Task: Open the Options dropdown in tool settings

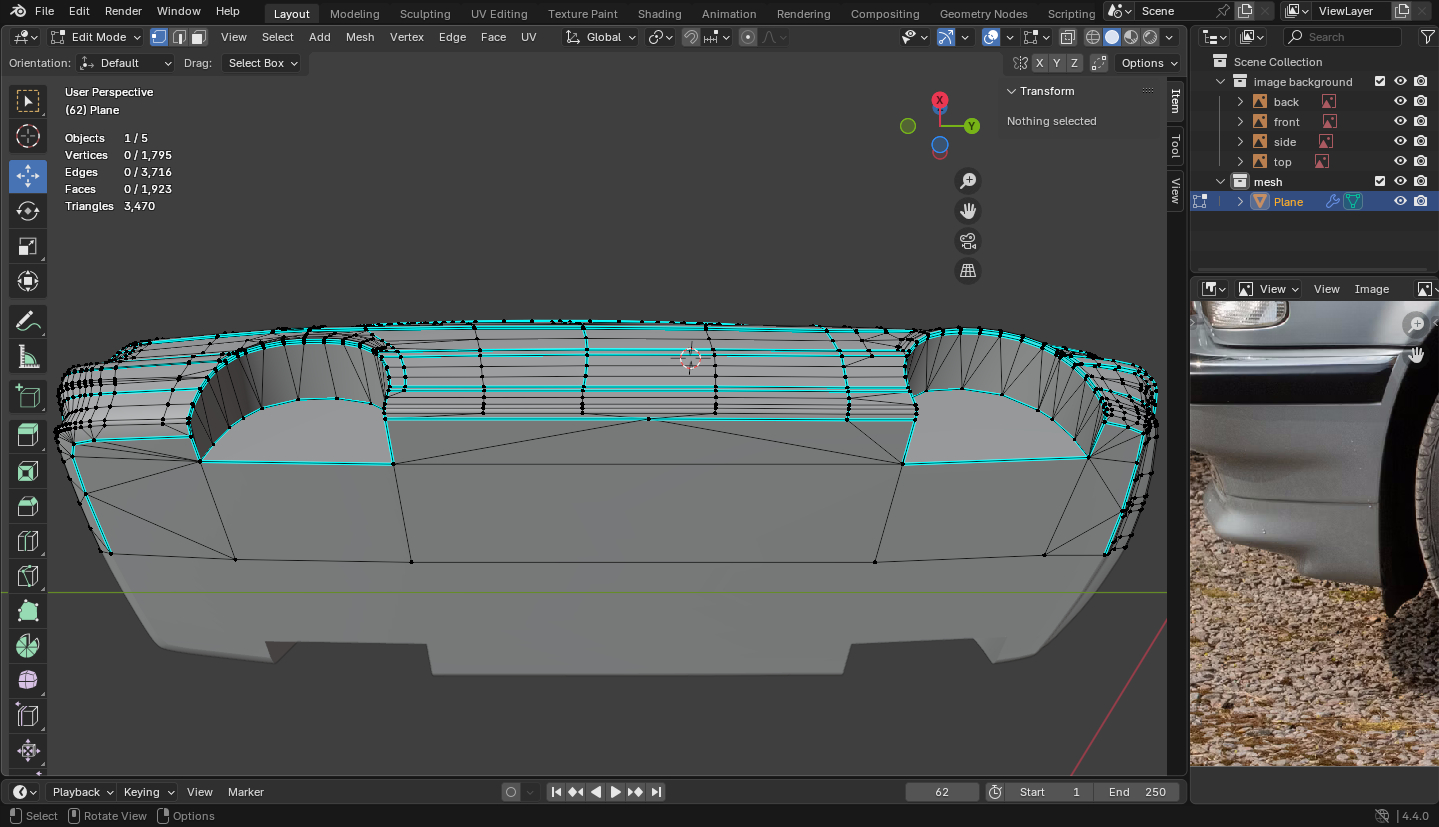Action: (x=1148, y=63)
